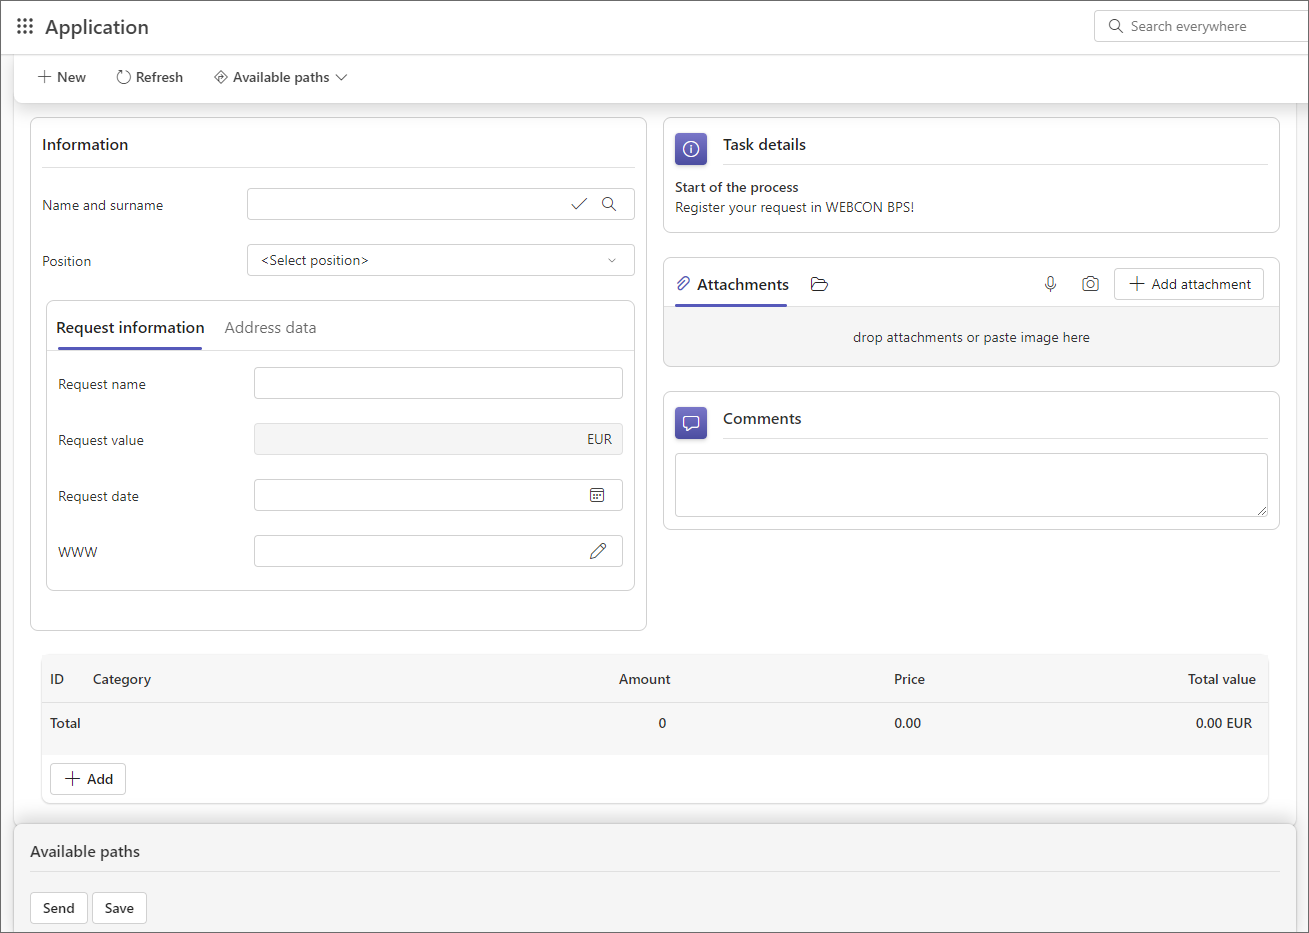Click the Task details info icon
Screen dimensions: 1309x933
point(691,149)
